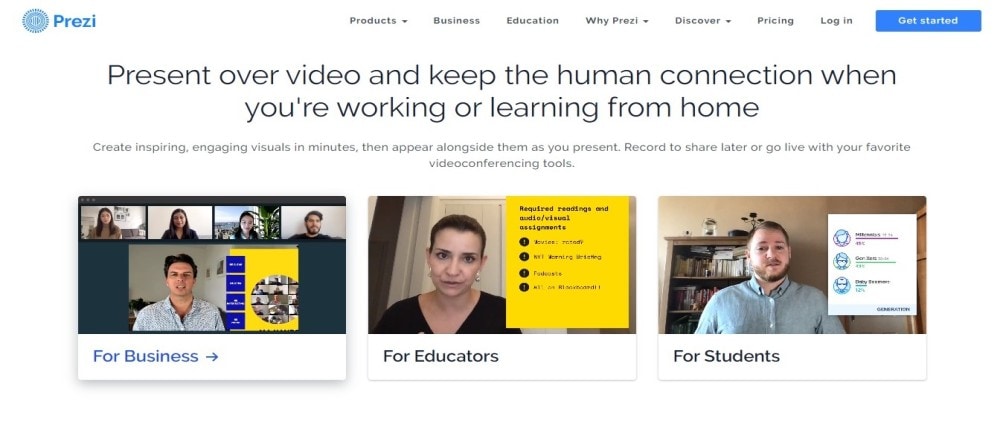Select the For Students card image
This screenshot has height=429, width=1000.
(792, 265)
